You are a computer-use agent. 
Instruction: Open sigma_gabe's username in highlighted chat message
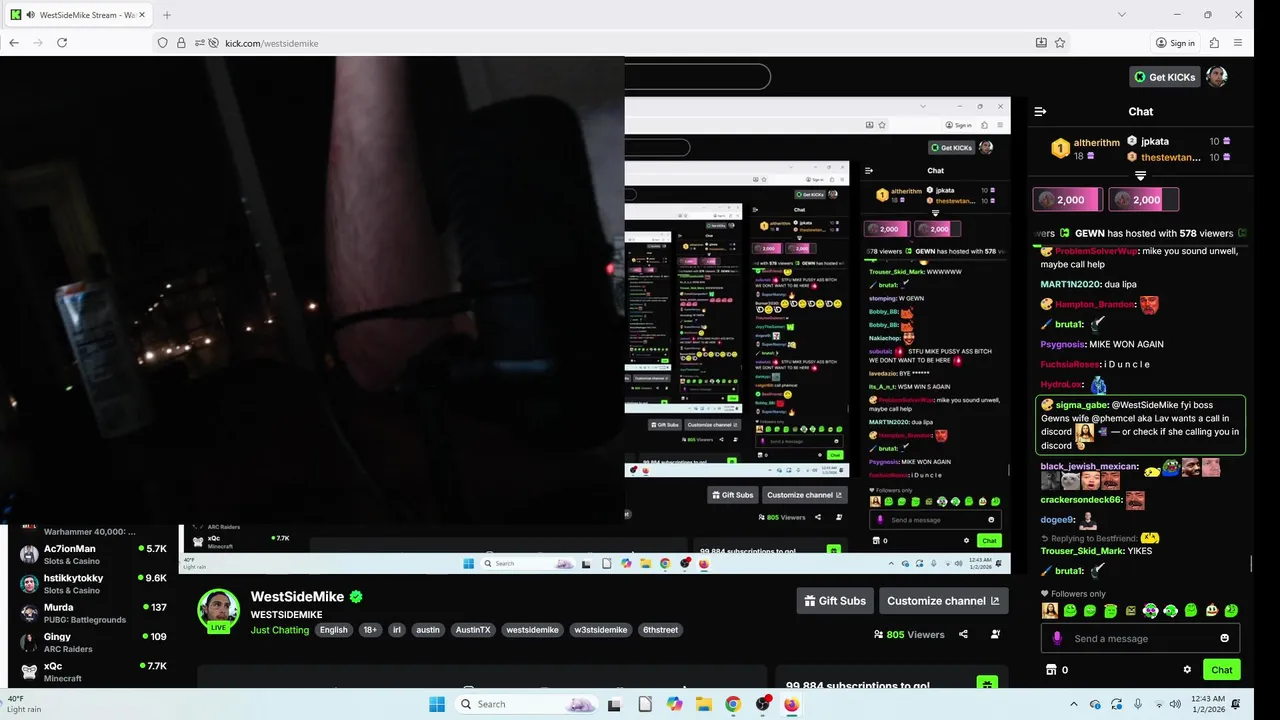coord(1081,405)
